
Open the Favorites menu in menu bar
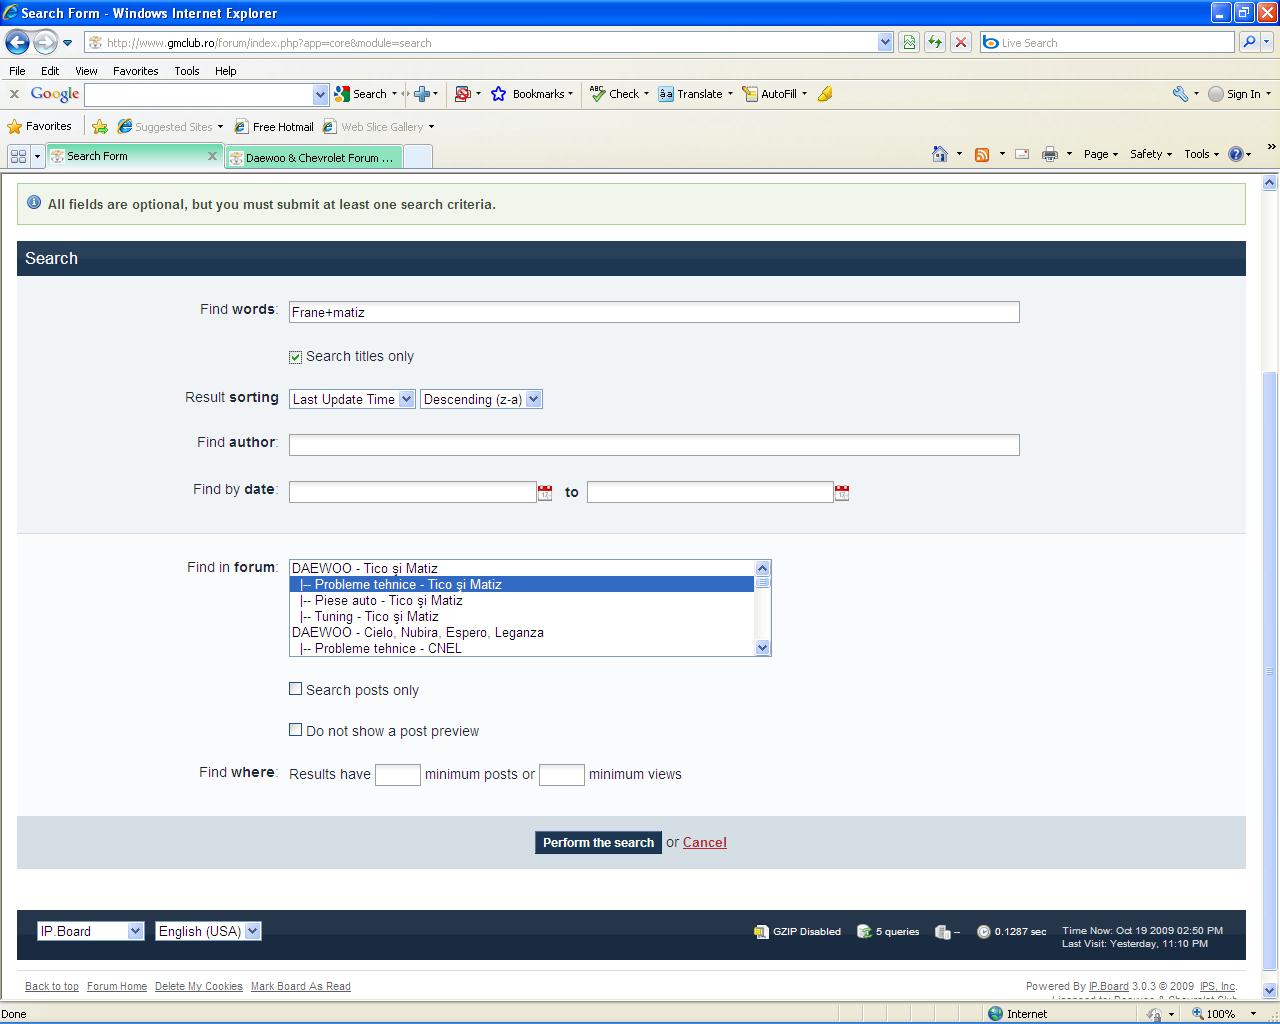(x=135, y=71)
